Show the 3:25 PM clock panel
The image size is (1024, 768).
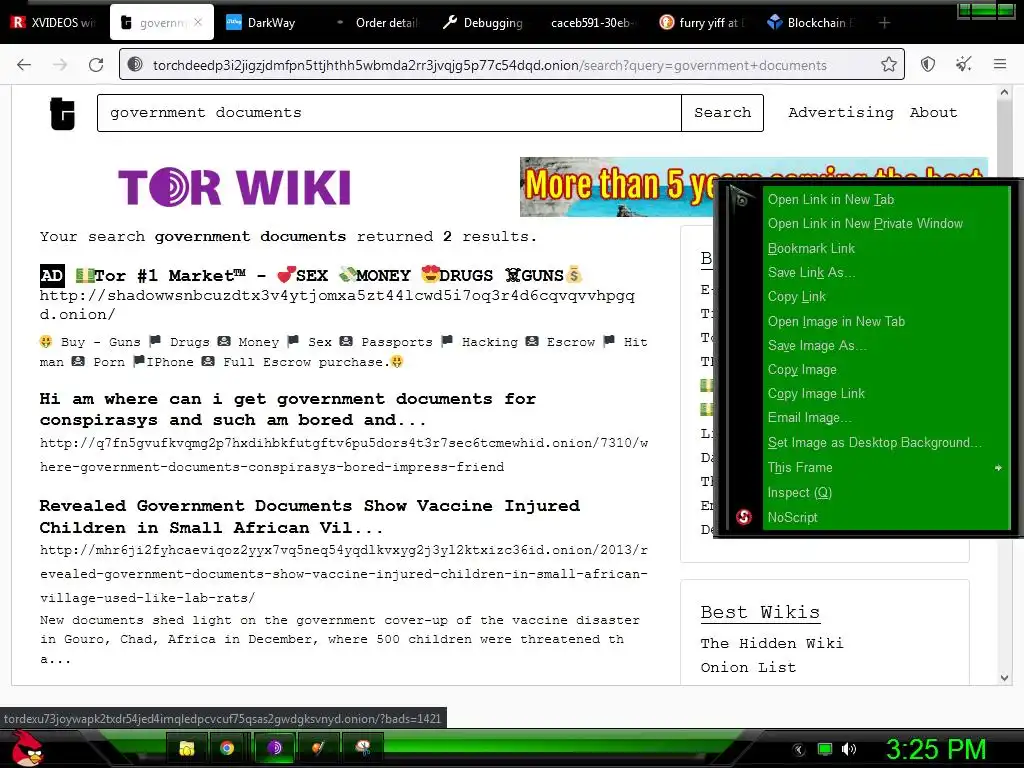[935, 750]
